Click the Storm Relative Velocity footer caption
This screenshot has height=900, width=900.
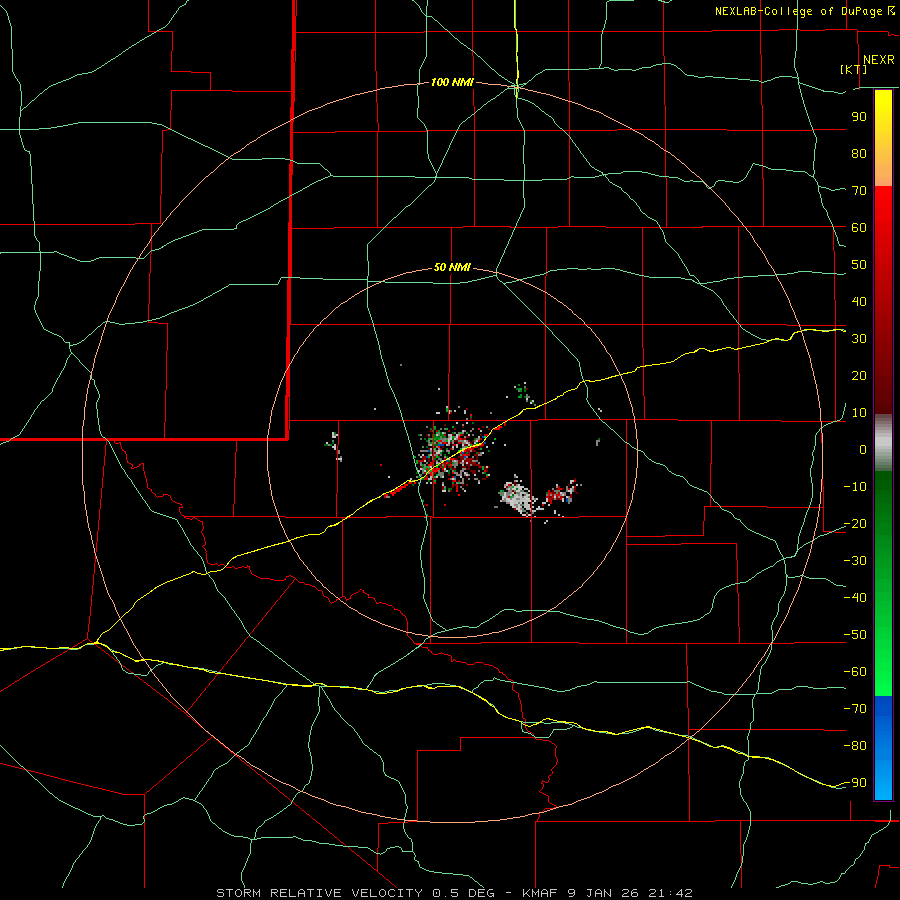click(x=454, y=893)
